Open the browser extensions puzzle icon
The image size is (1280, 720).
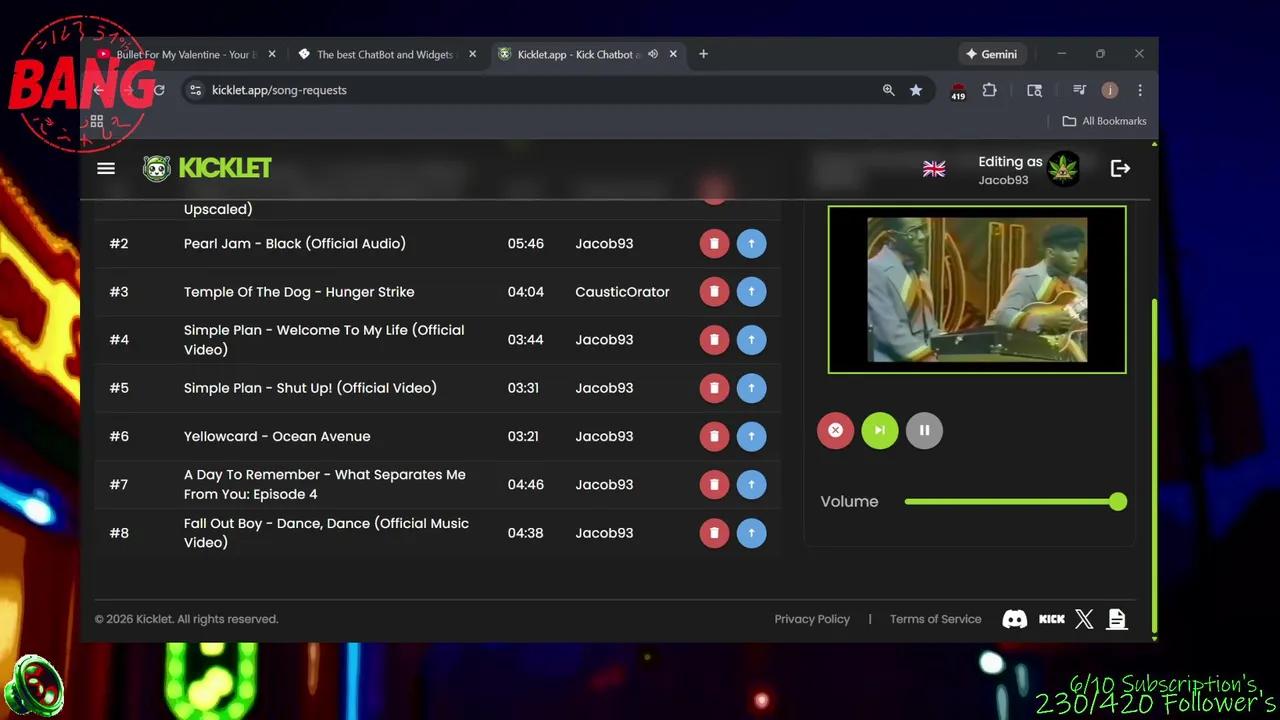click(x=989, y=90)
